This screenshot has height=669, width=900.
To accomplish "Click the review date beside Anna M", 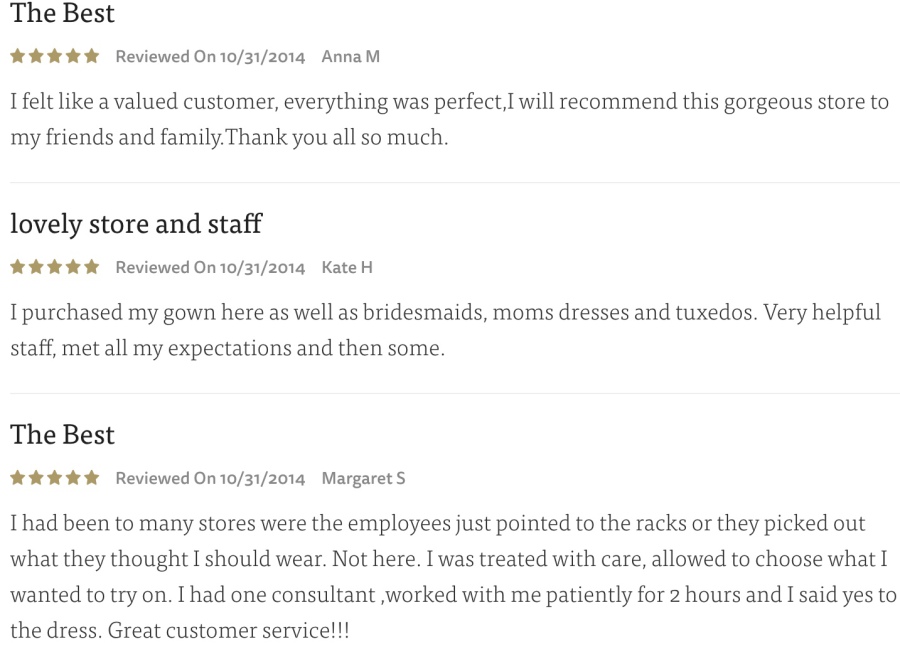I will point(210,57).
